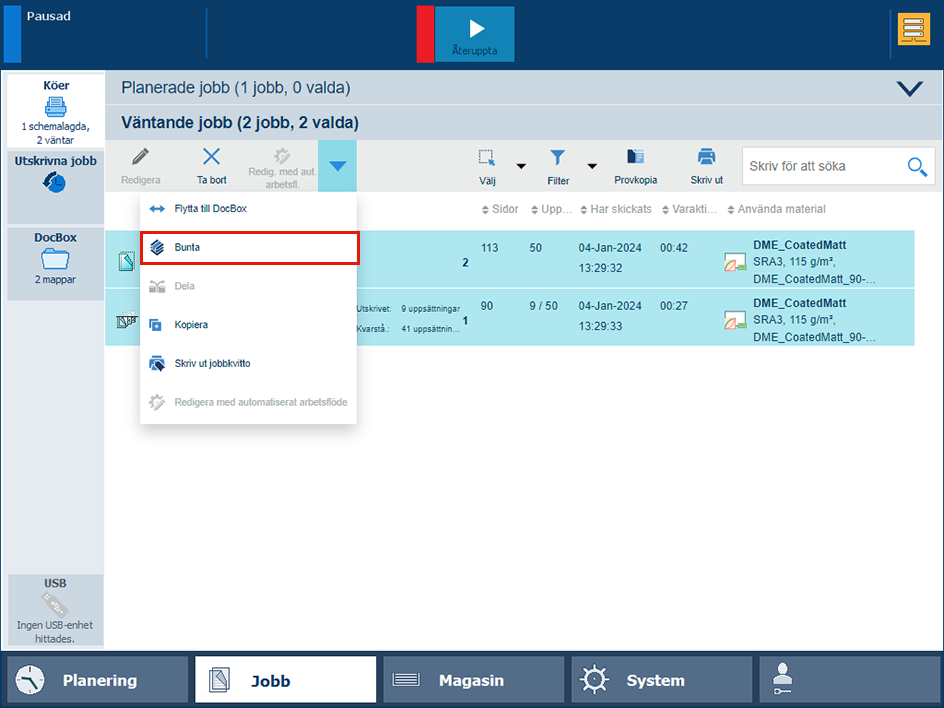944x708 pixels.
Task: Choose Kopiera from the menu
Action: (x=249, y=324)
